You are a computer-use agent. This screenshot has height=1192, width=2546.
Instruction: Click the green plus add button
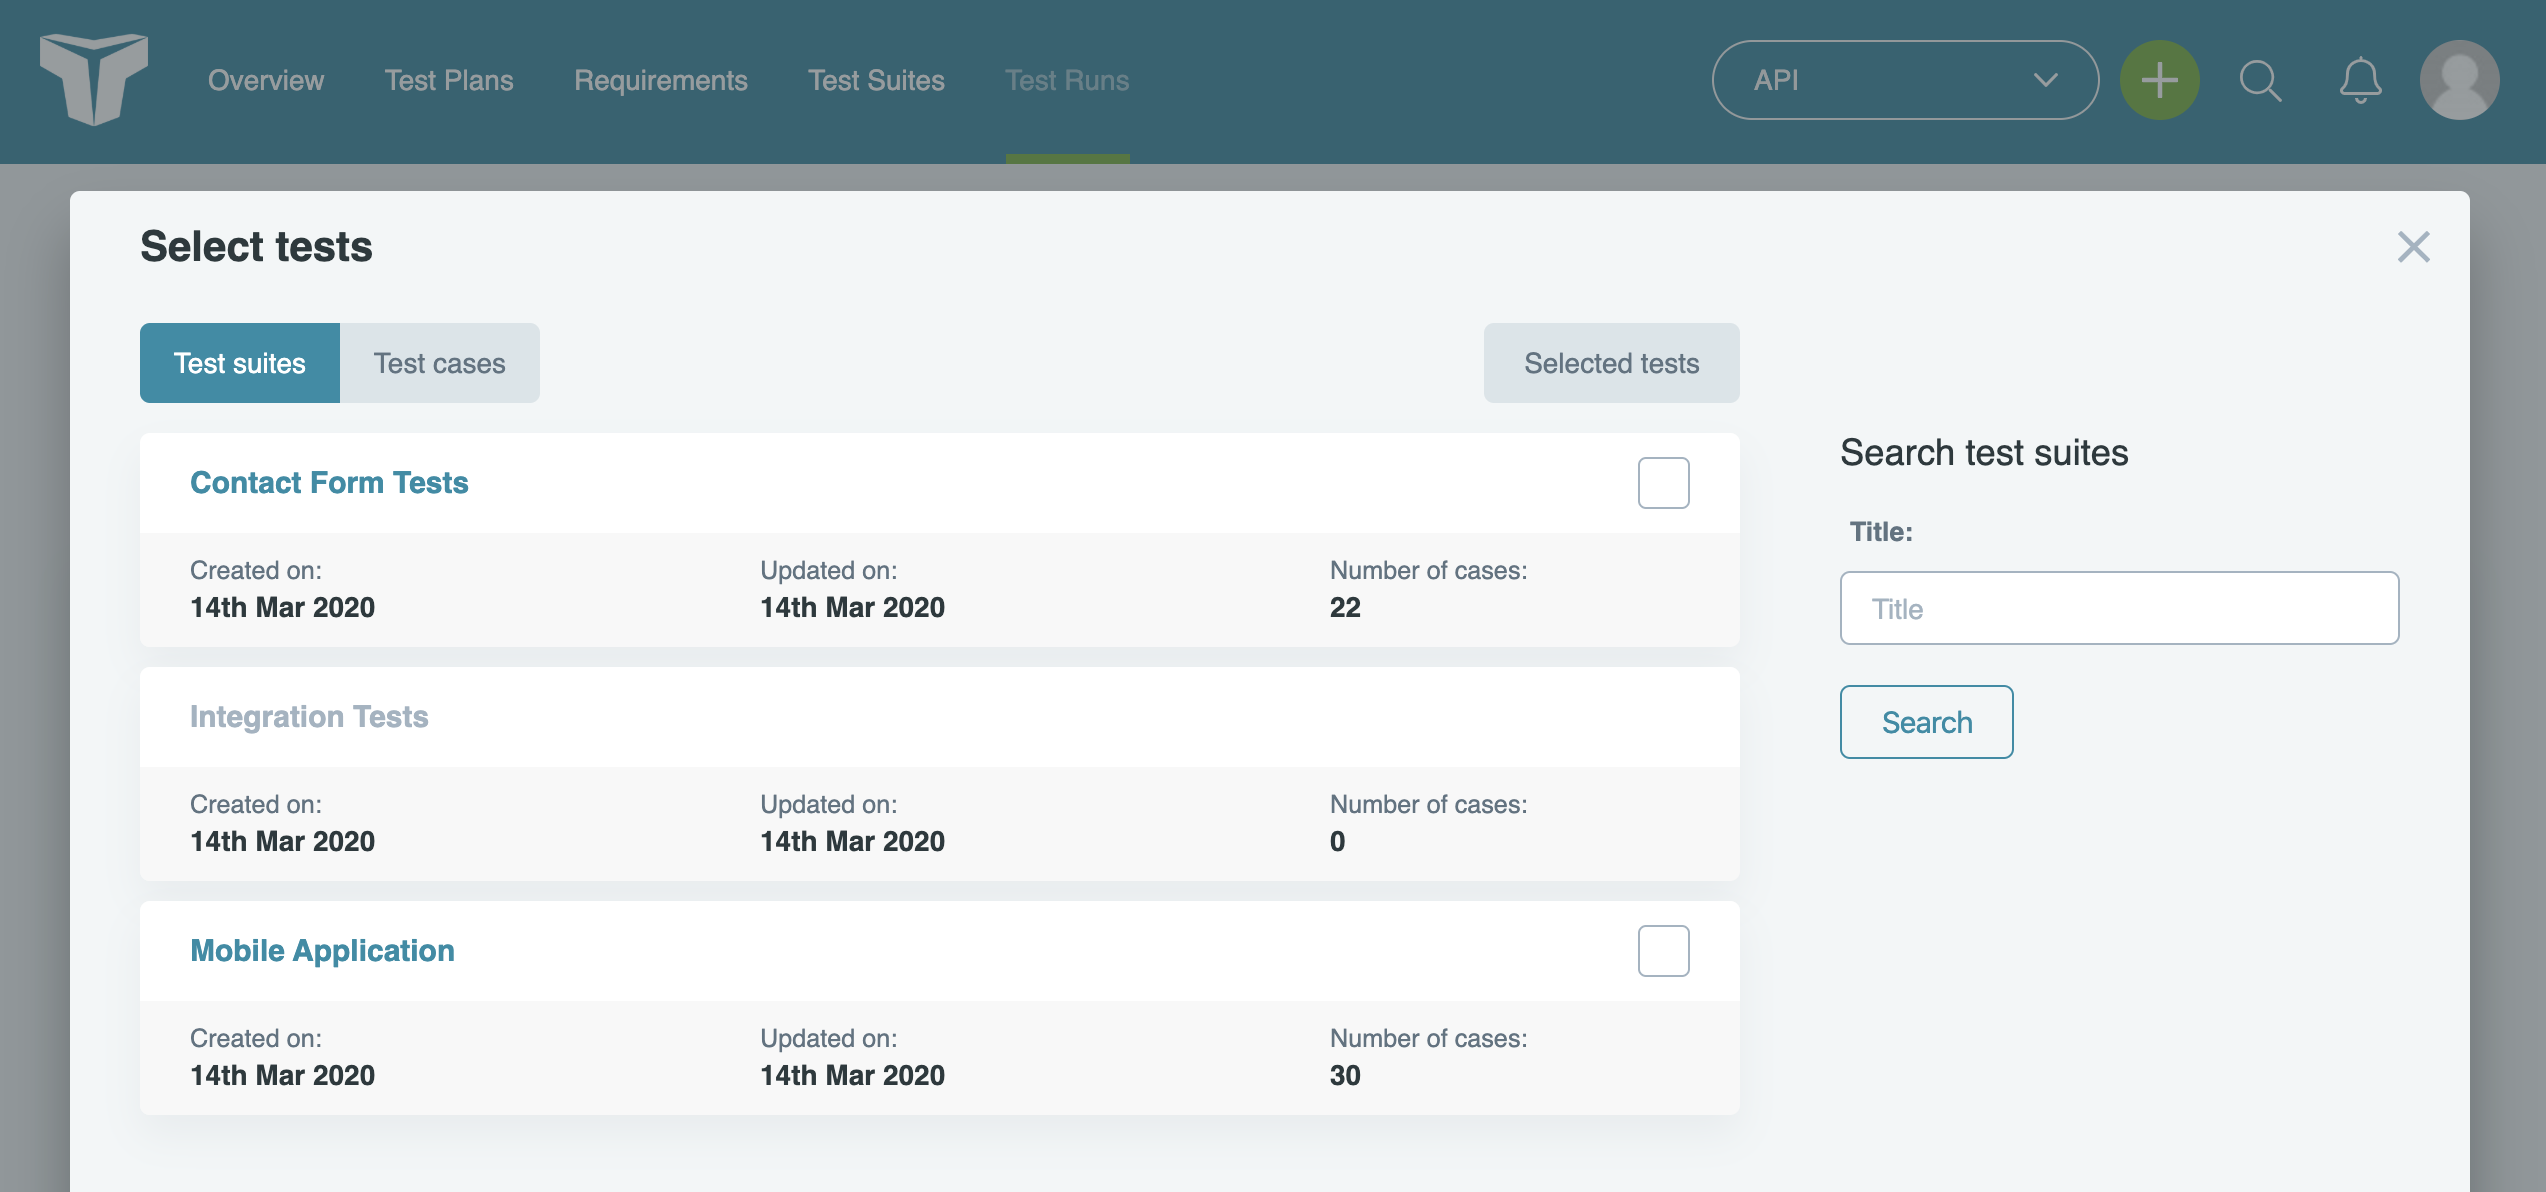pos(2159,80)
